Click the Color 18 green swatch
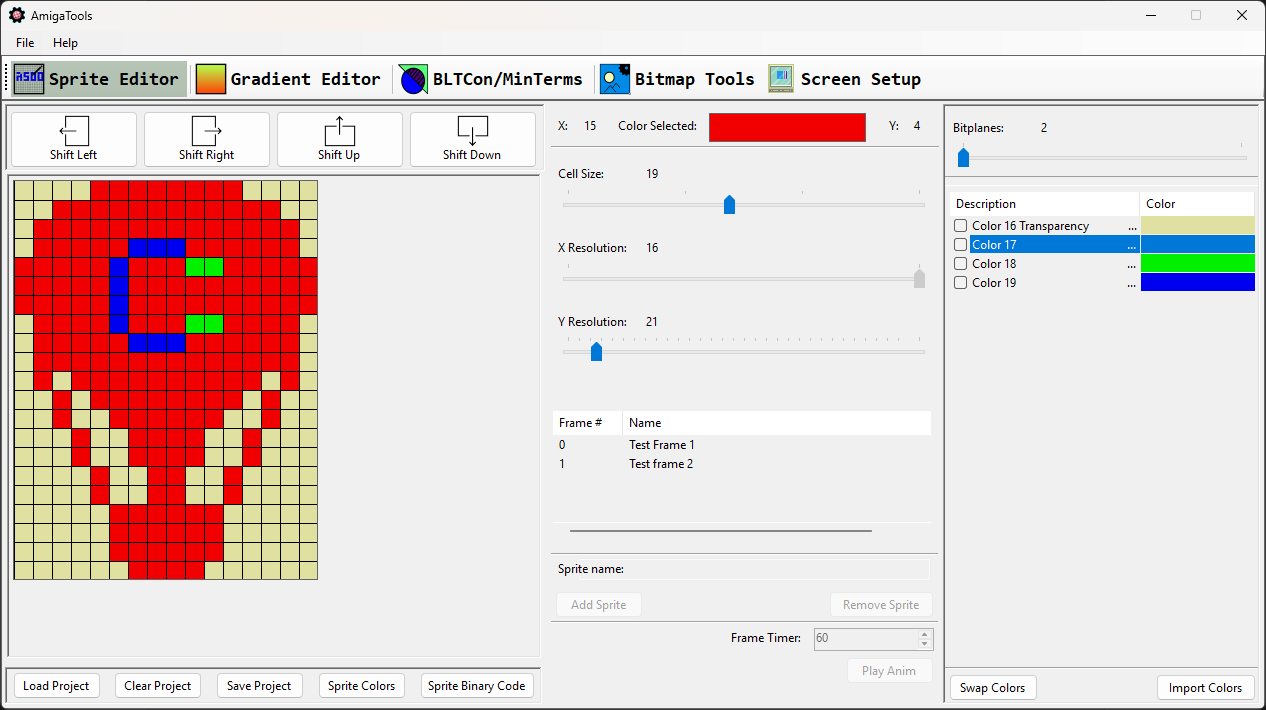This screenshot has height=710, width=1266. tap(1198, 264)
